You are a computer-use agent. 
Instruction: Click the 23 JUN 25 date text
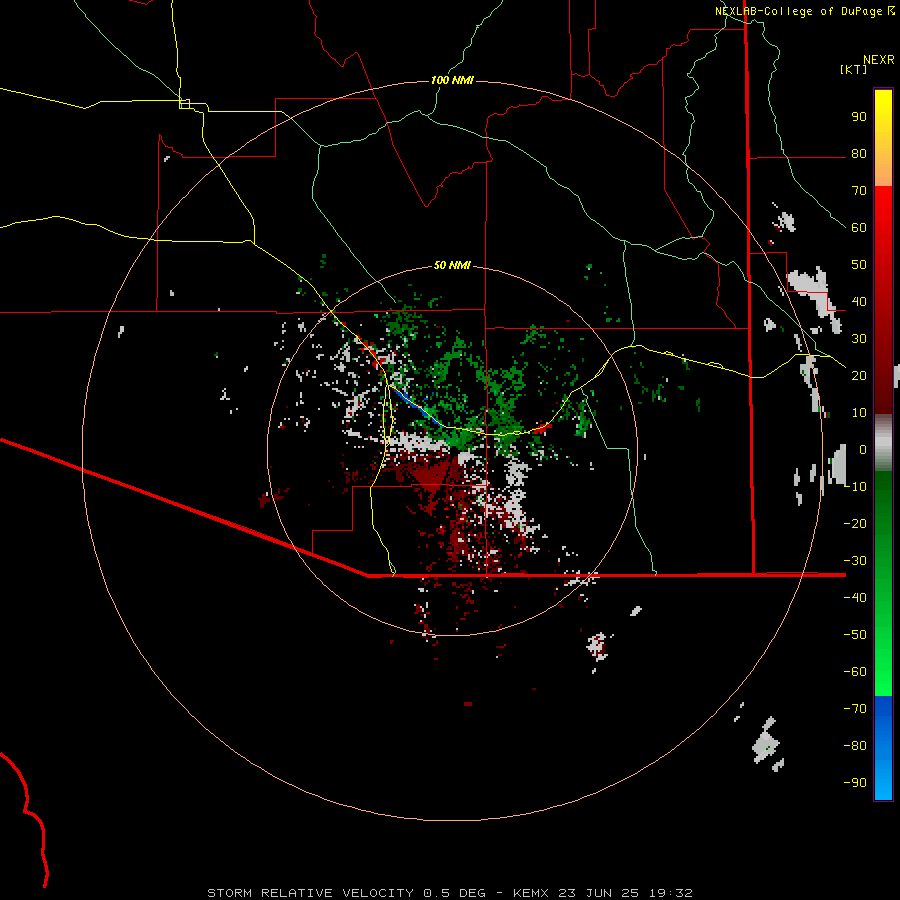point(599,893)
